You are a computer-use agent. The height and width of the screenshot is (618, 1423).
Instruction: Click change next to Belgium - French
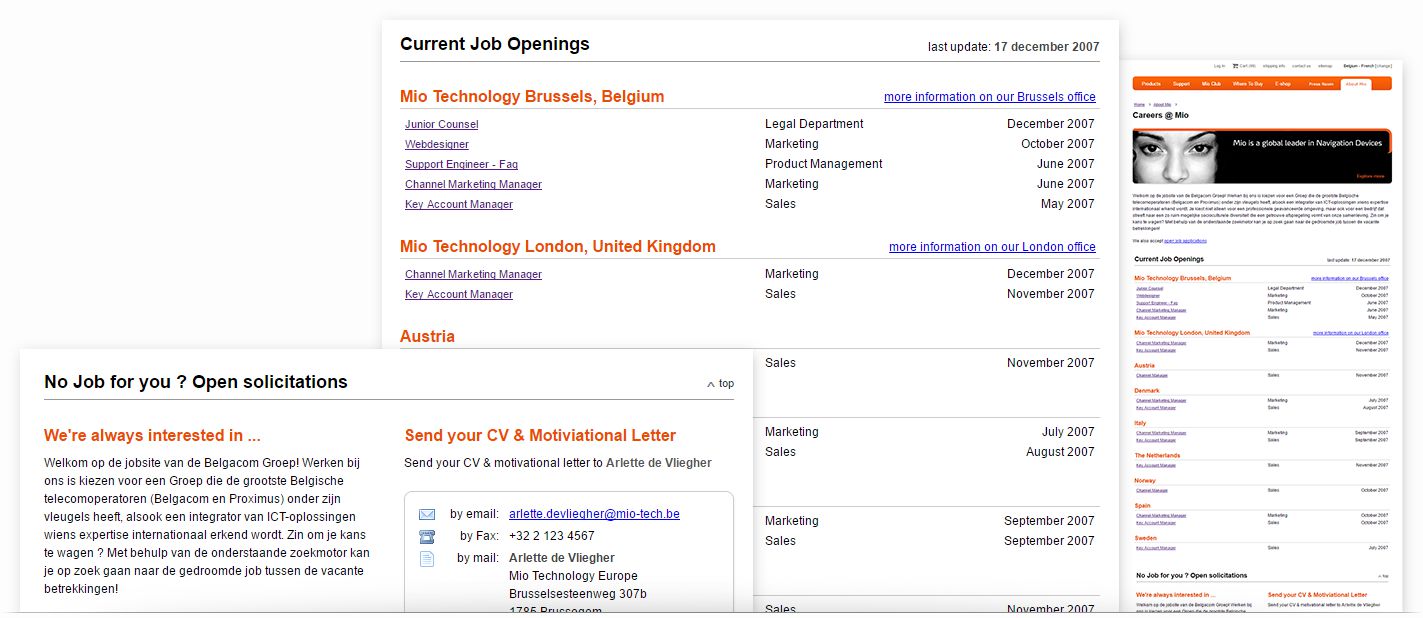tap(1383, 66)
